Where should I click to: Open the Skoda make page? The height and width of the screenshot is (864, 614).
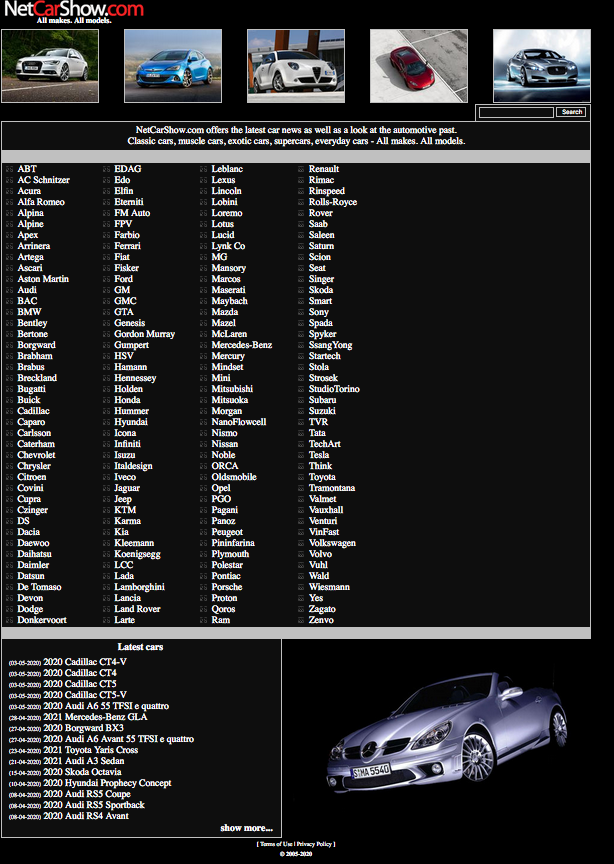tap(321, 290)
